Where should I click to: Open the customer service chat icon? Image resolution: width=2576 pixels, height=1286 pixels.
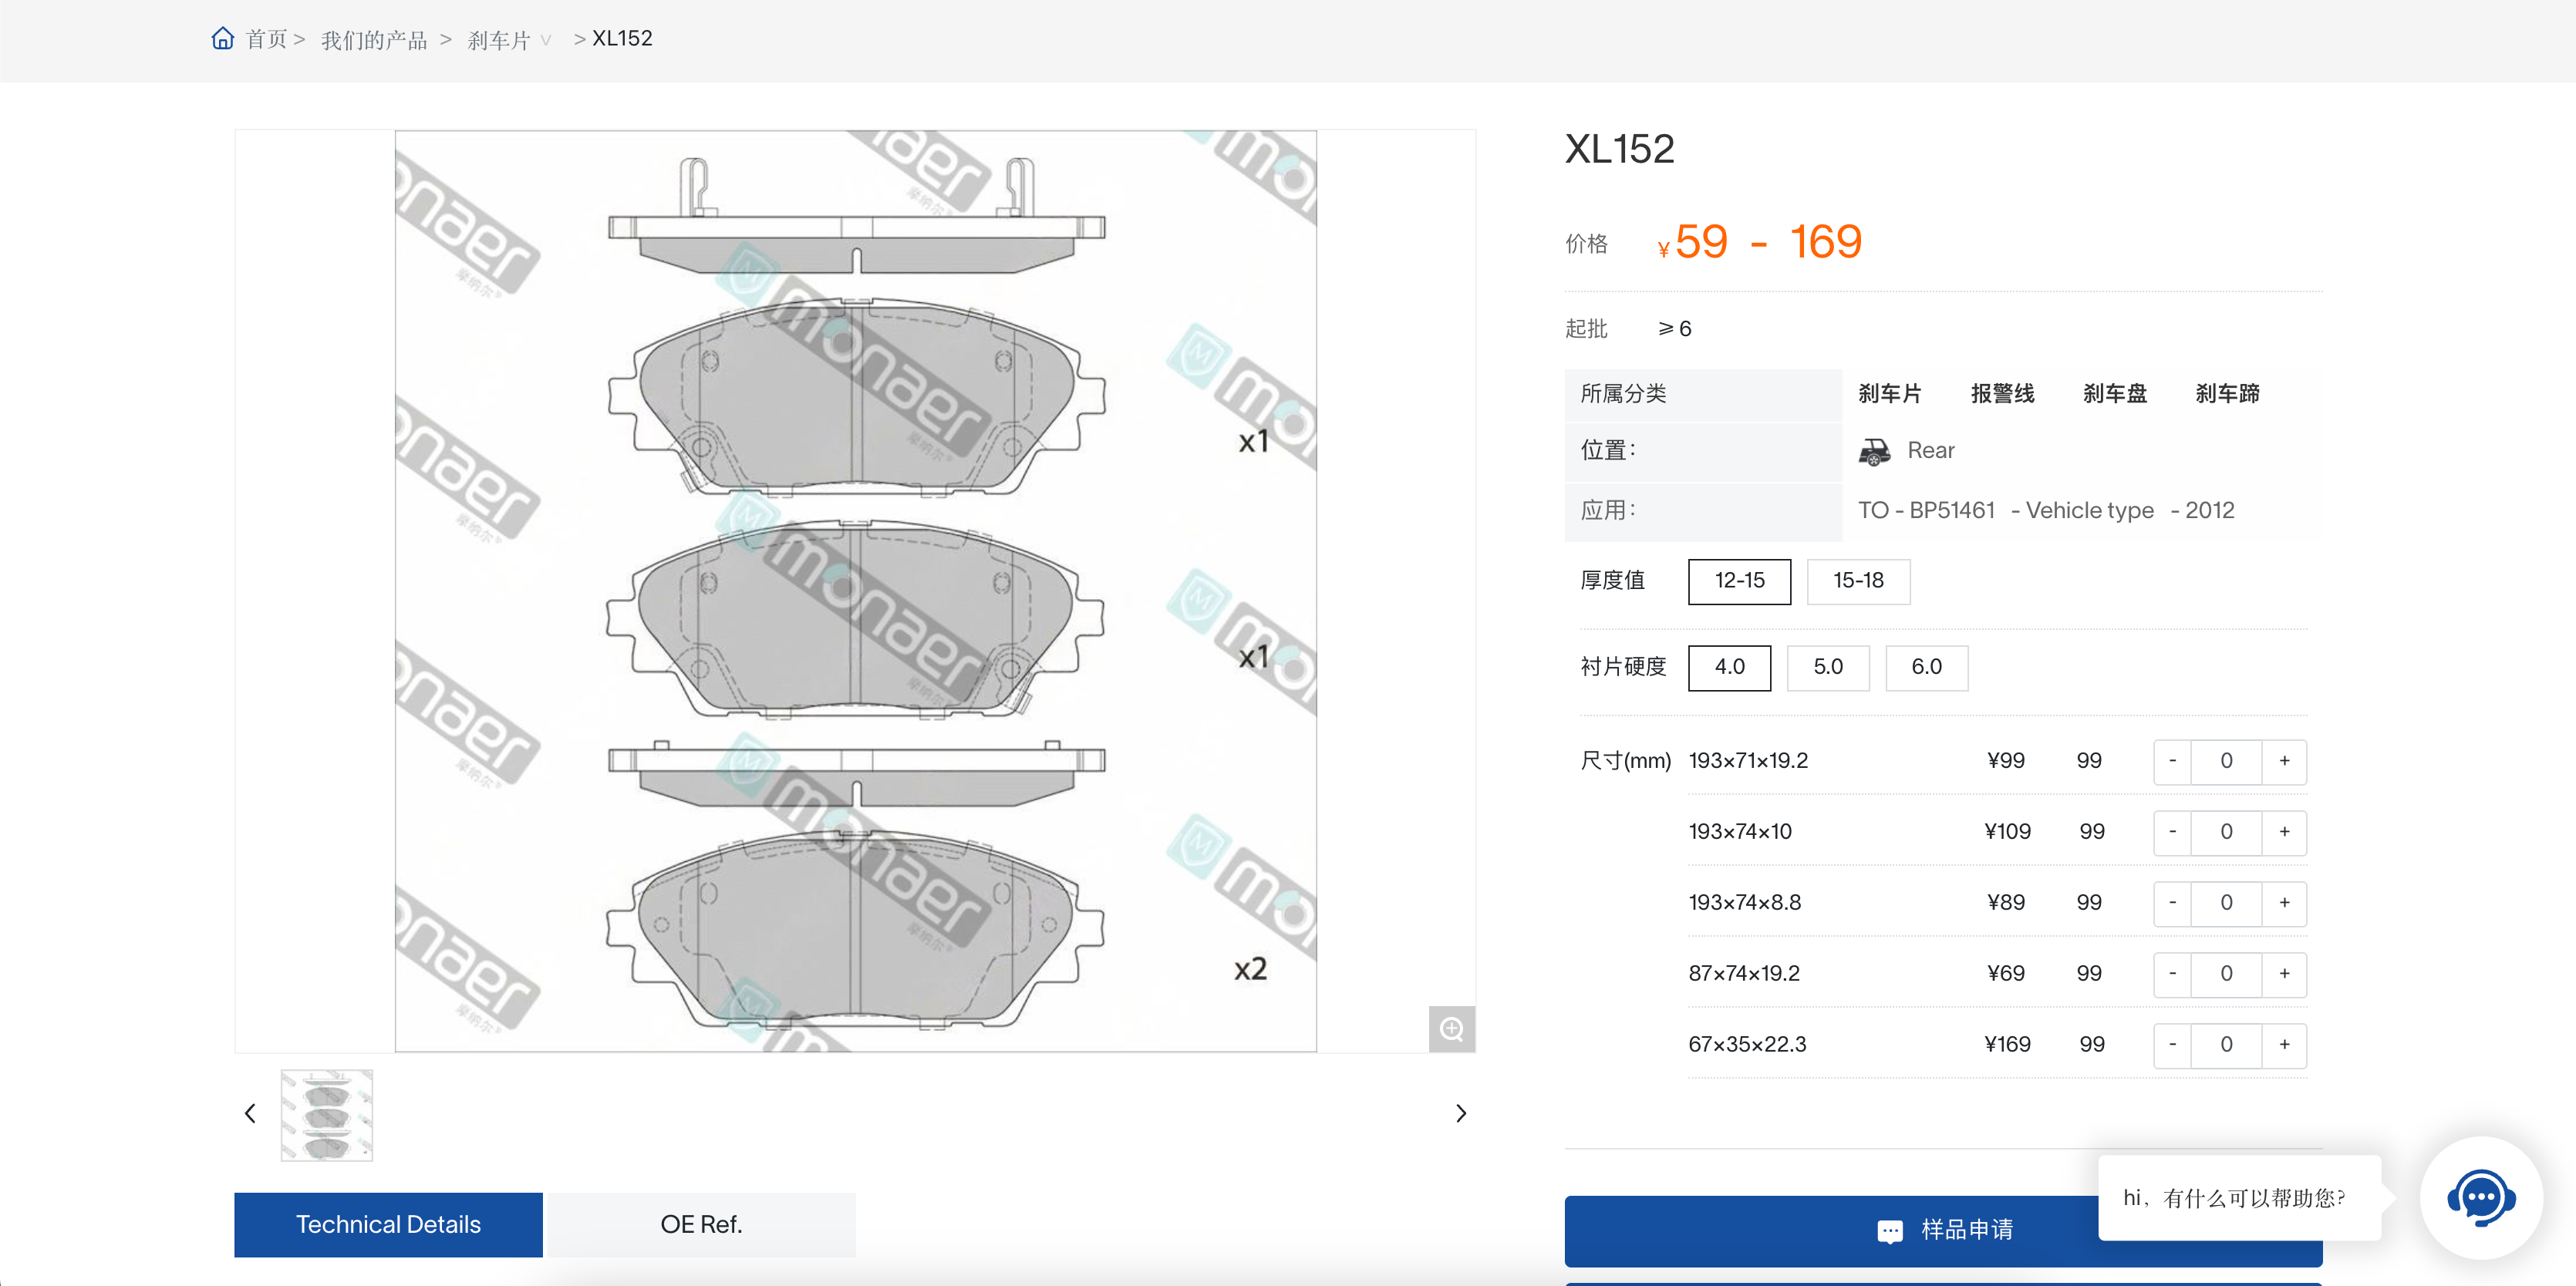click(2481, 1197)
